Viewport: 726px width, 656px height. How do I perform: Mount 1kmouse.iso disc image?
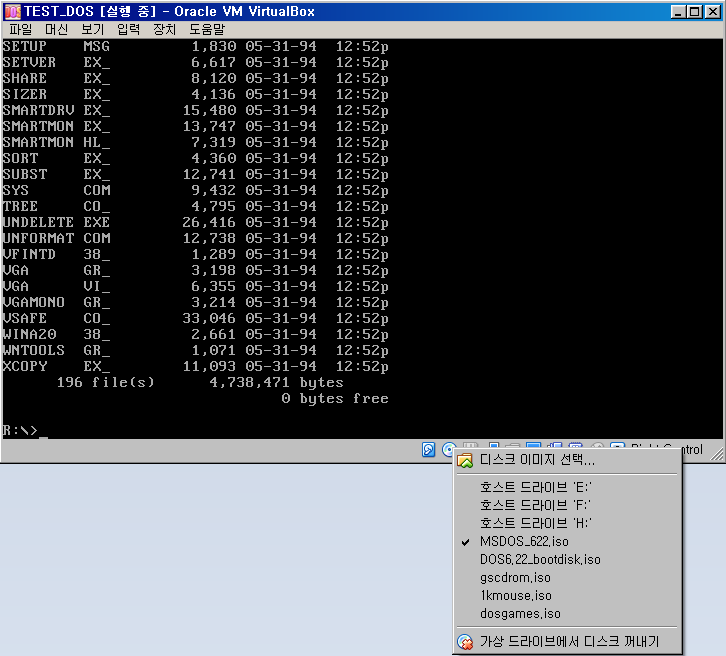568,595
